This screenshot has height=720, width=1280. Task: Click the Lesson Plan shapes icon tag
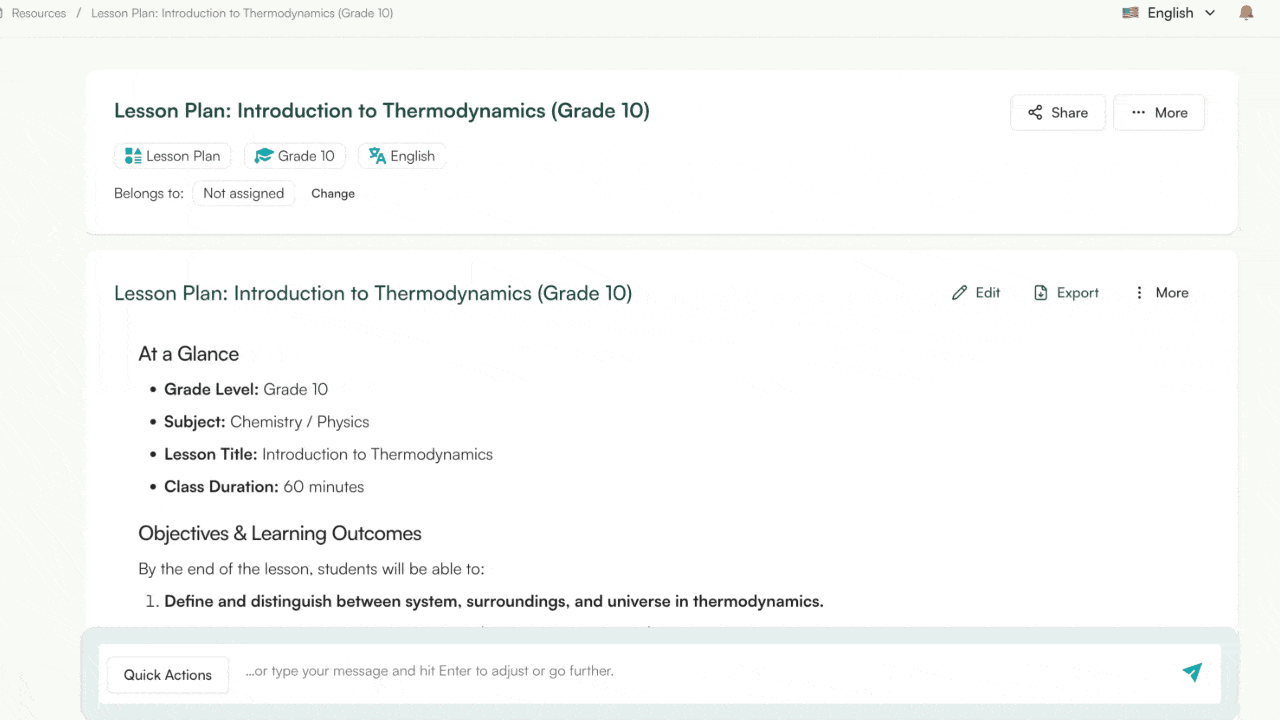click(x=133, y=156)
